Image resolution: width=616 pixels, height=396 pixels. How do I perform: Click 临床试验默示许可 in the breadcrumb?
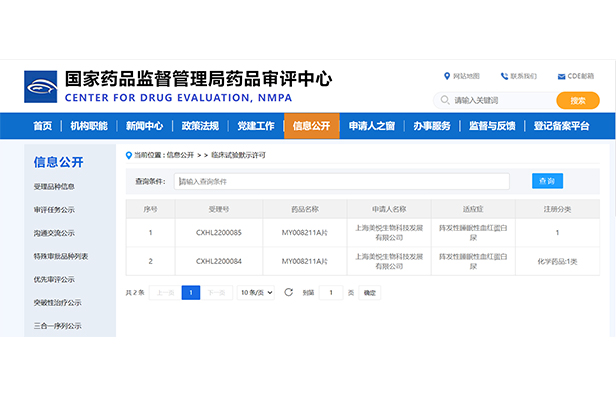pyautogui.click(x=238, y=155)
